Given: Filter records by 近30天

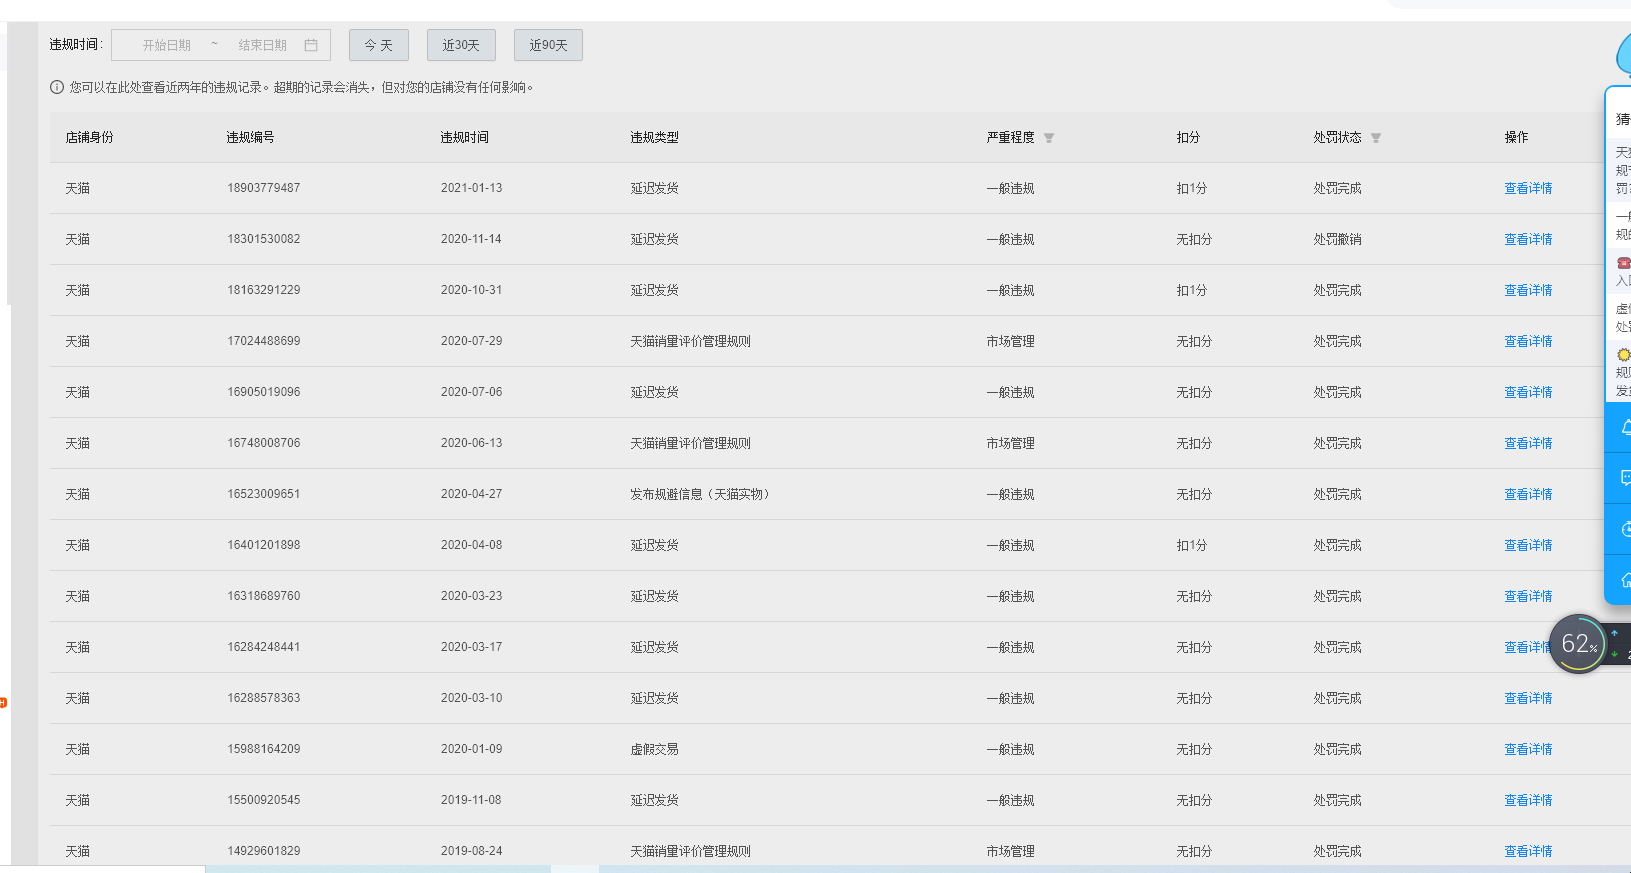Looking at the screenshot, I should point(461,45).
